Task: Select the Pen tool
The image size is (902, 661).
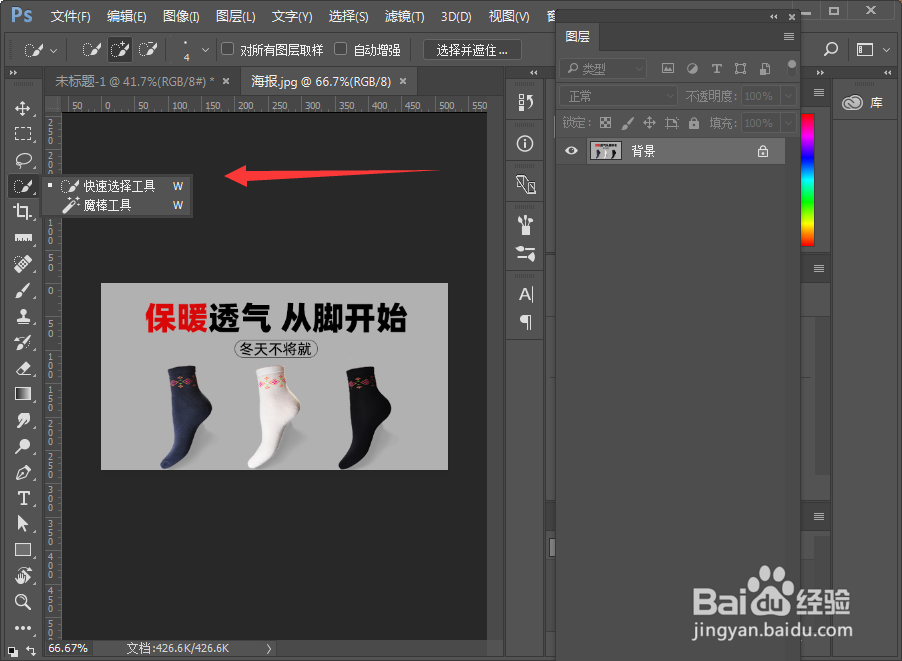Action: [x=23, y=472]
